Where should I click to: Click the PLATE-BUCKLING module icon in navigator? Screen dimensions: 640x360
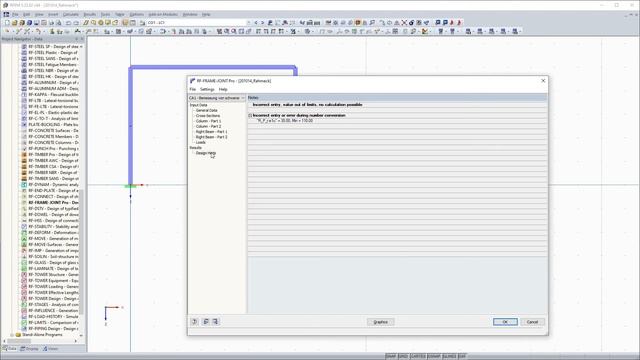click(24, 124)
